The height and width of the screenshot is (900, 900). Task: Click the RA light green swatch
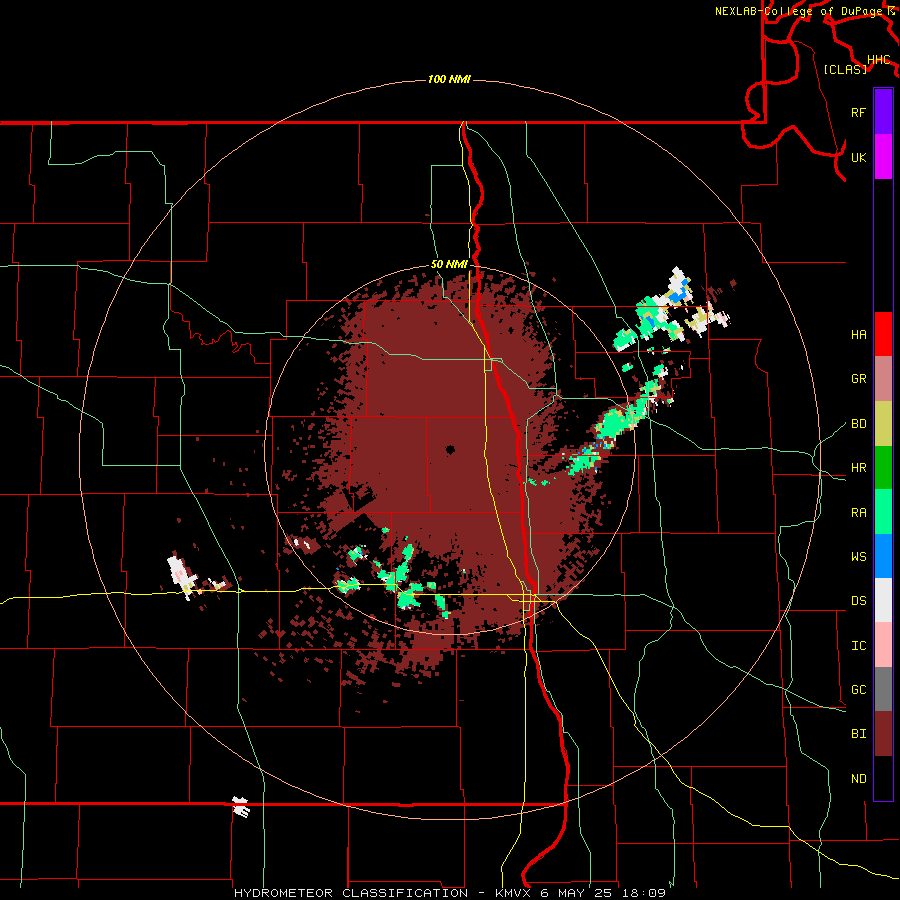tap(883, 512)
